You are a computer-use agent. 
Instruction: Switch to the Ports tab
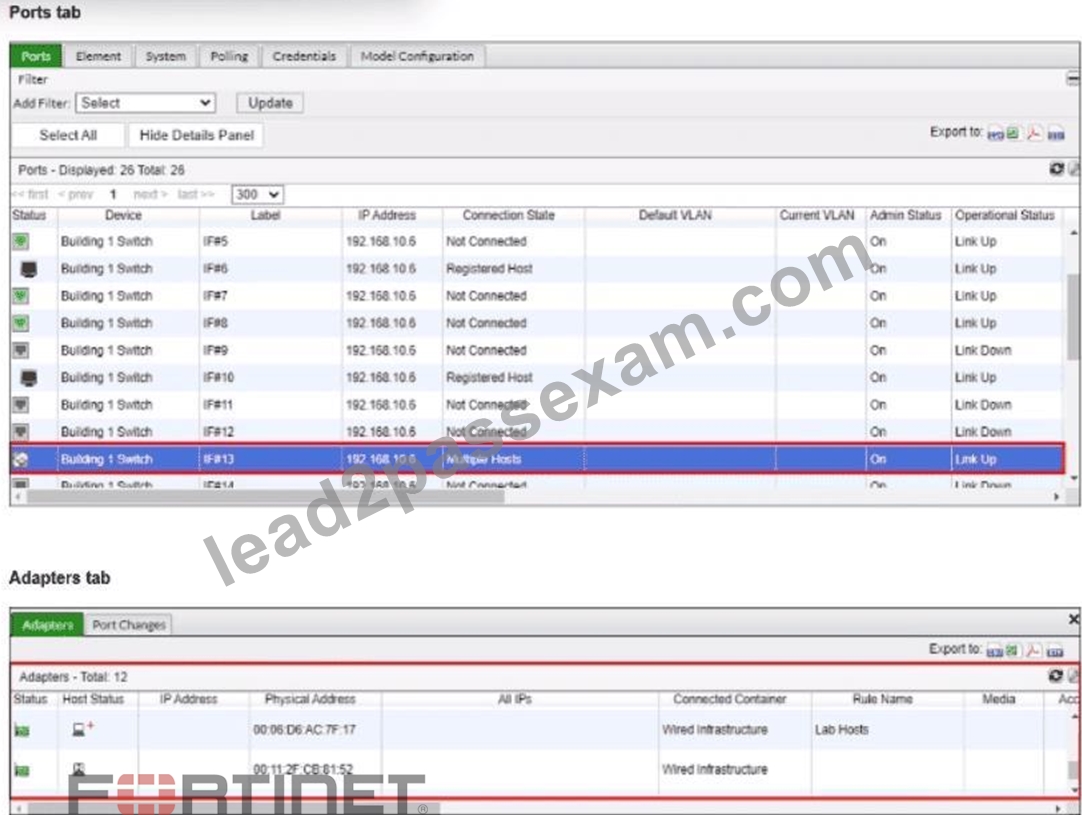click(x=36, y=56)
